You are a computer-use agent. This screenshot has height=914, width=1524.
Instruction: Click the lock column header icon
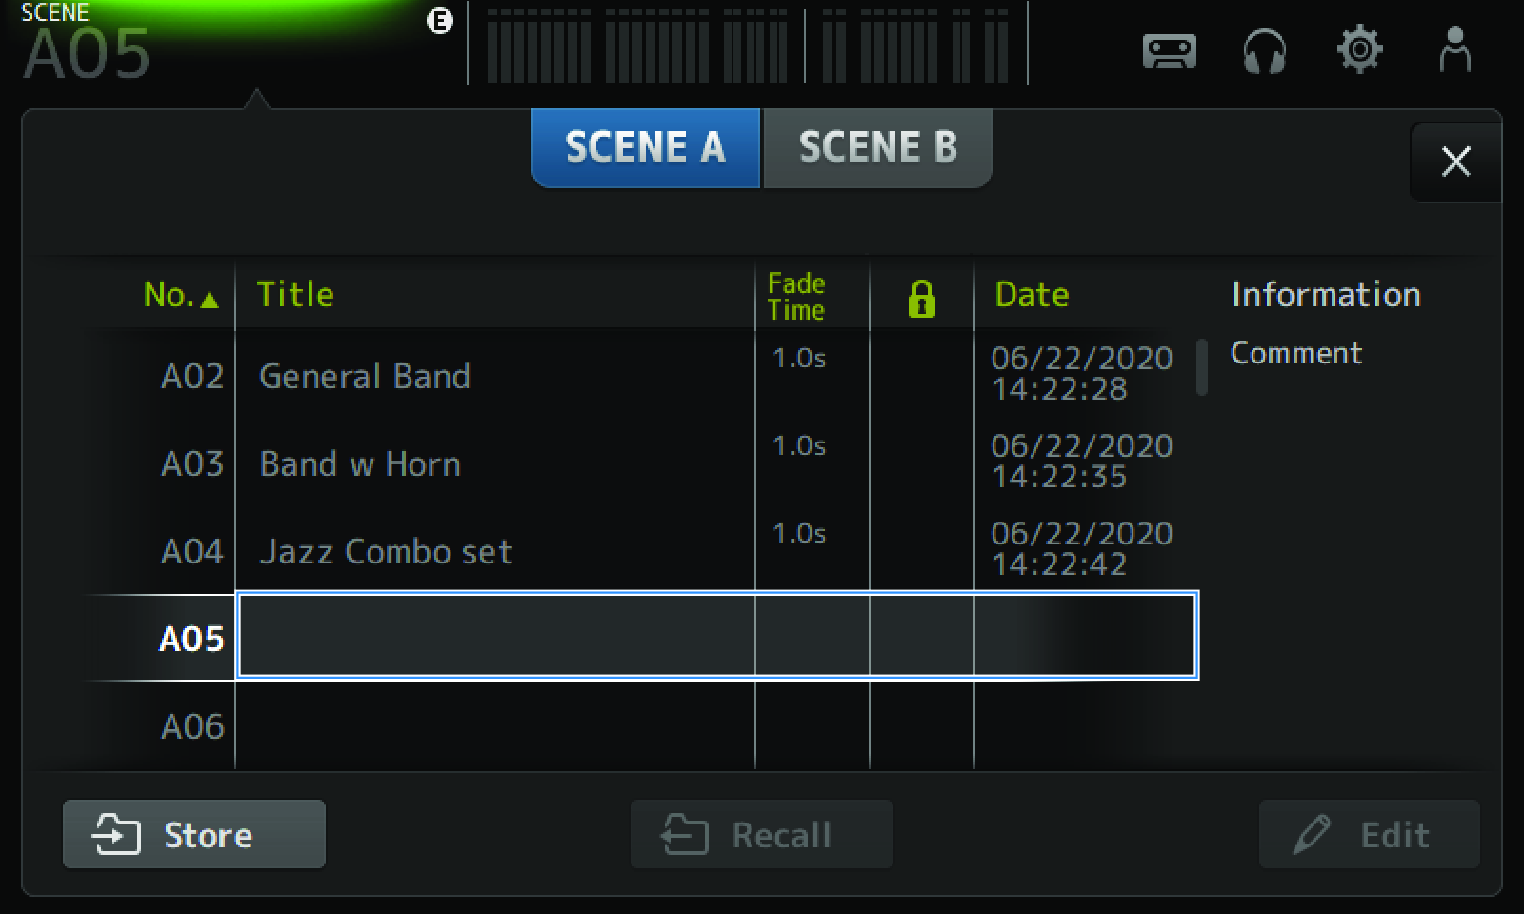coord(921,298)
